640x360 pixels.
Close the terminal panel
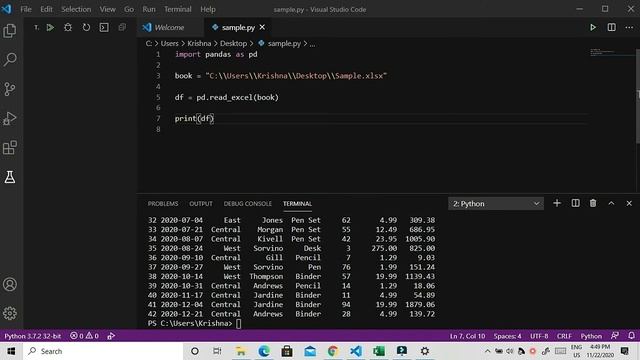click(629, 203)
